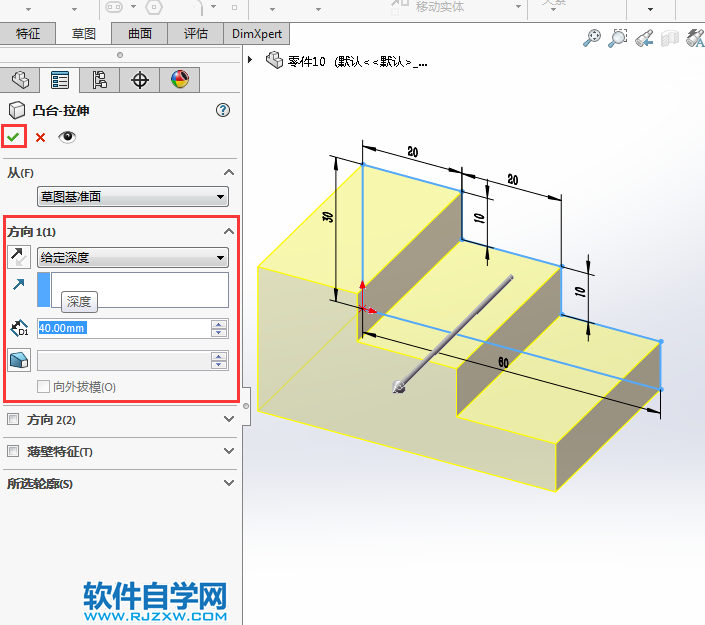Click extrude depth drag handle arrow
705x625 pixels.
click(399, 386)
